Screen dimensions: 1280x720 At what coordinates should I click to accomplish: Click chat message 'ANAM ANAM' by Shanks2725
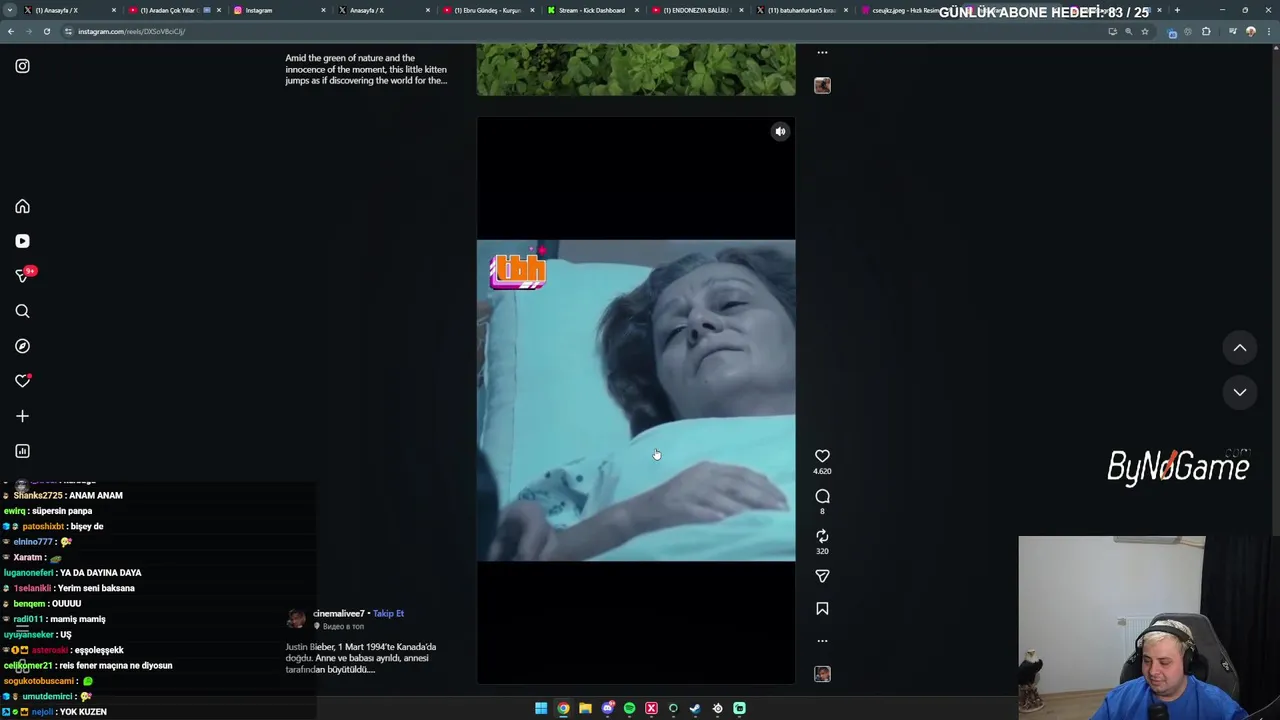coord(96,496)
